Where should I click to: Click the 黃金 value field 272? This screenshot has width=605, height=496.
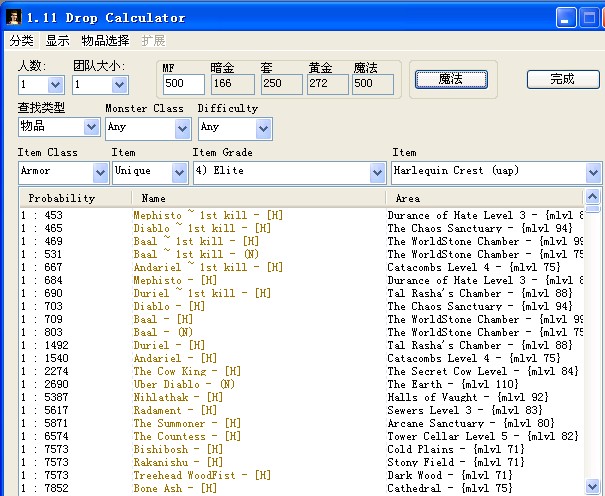[x=328, y=84]
